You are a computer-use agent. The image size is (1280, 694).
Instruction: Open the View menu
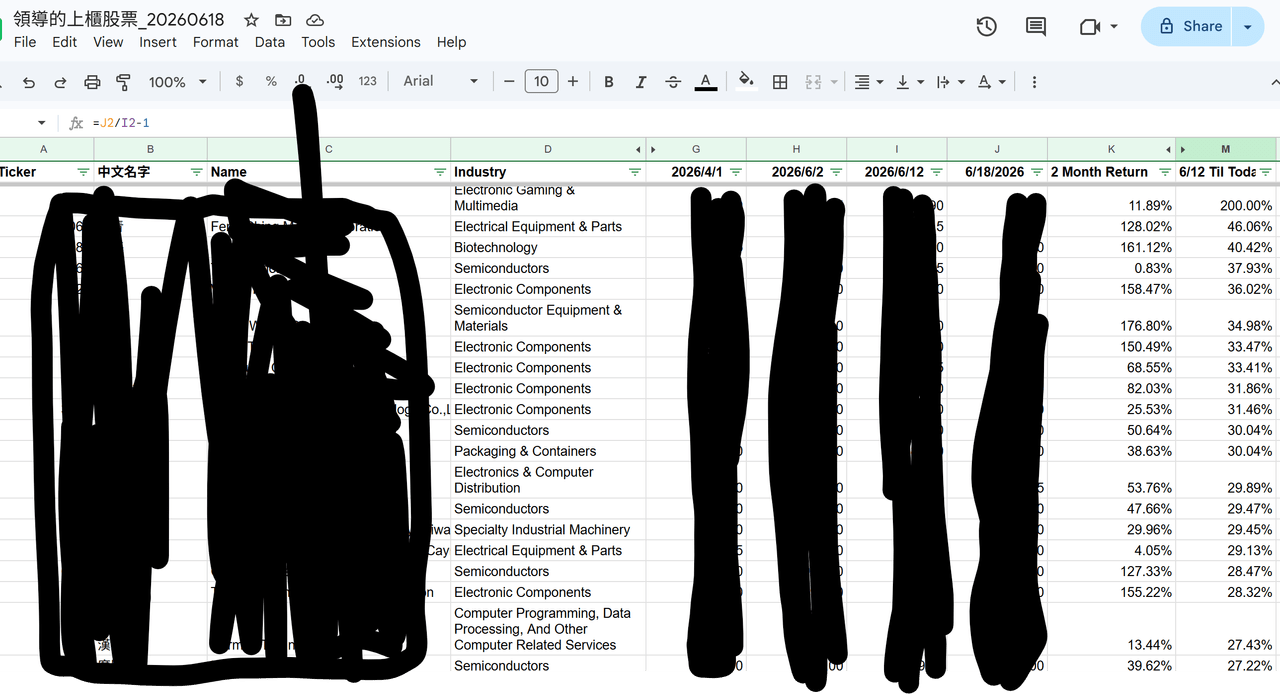point(108,42)
